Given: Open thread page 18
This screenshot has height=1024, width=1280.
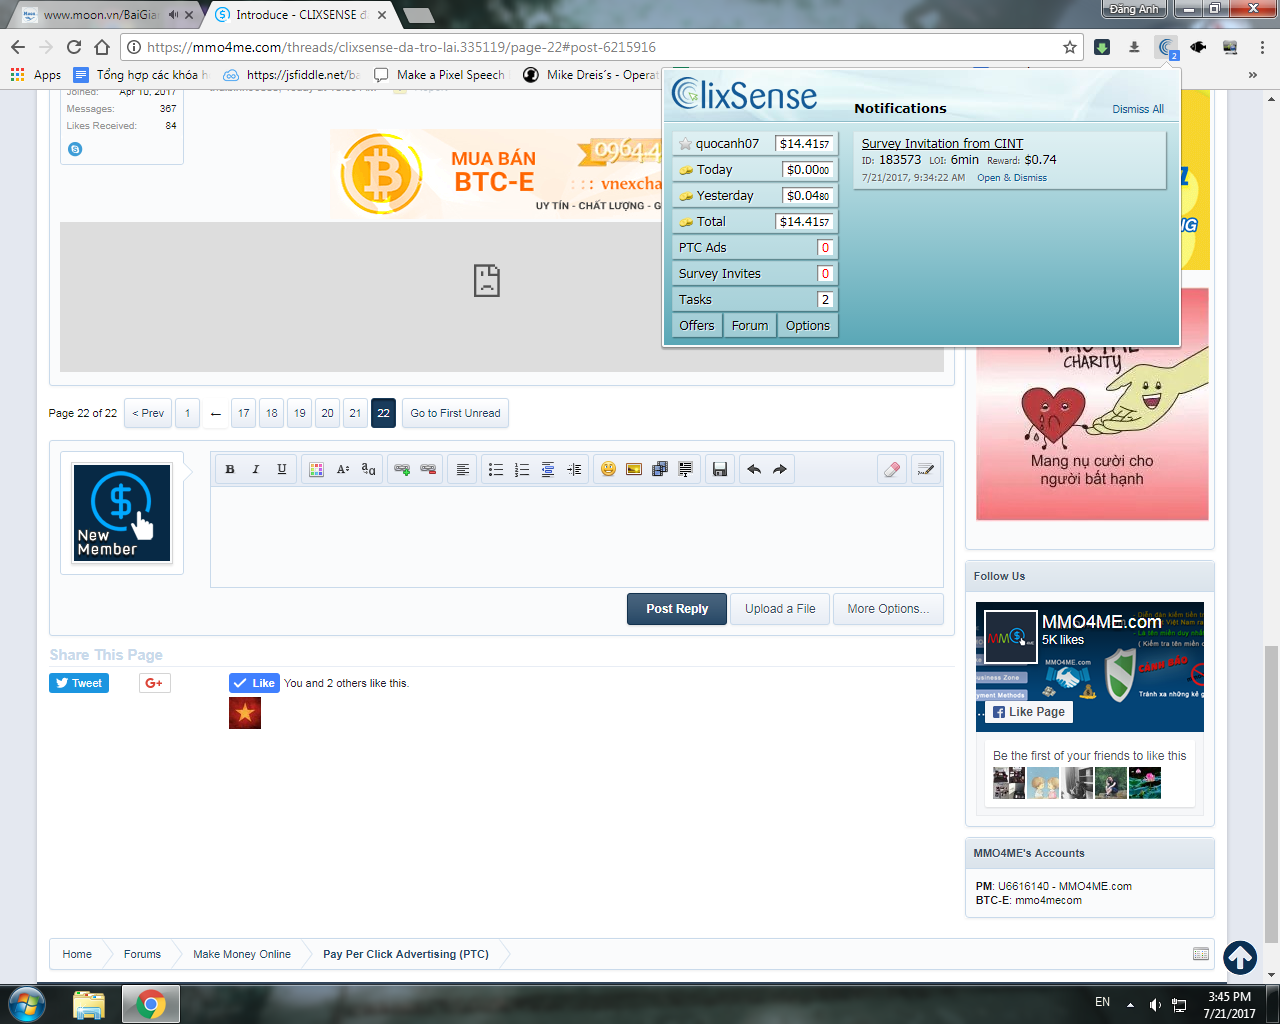Looking at the screenshot, I should (272, 413).
